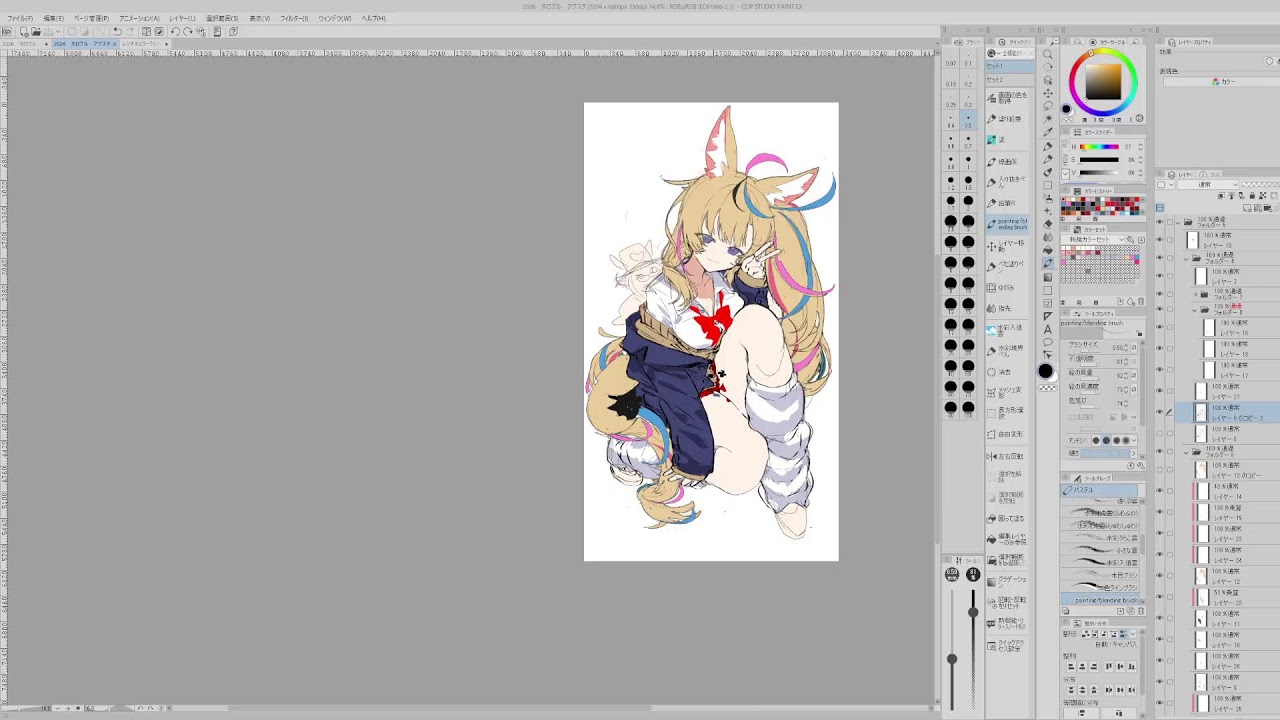Click the transparent color swatch below main color
Image resolution: width=1280 pixels, height=720 pixels.
(1046, 387)
